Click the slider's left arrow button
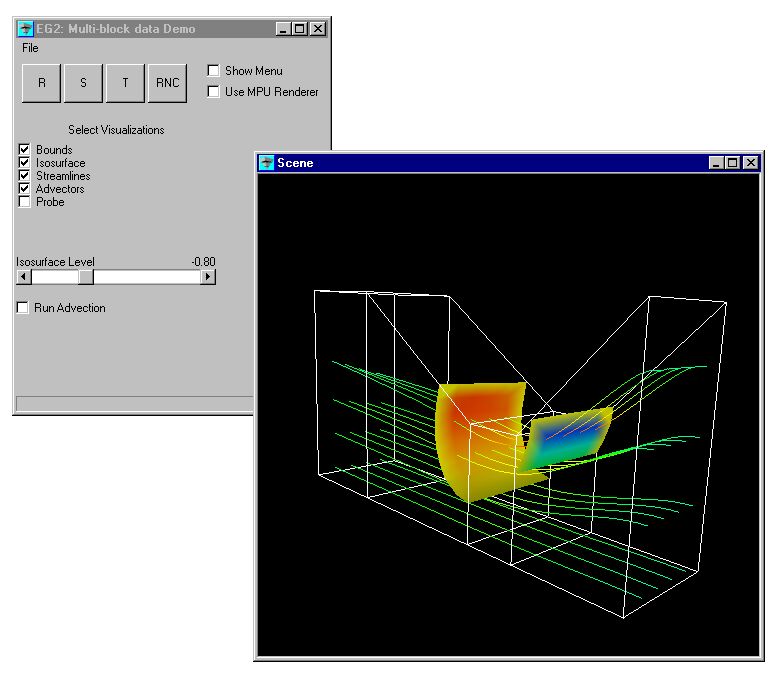 pyautogui.click(x=24, y=277)
